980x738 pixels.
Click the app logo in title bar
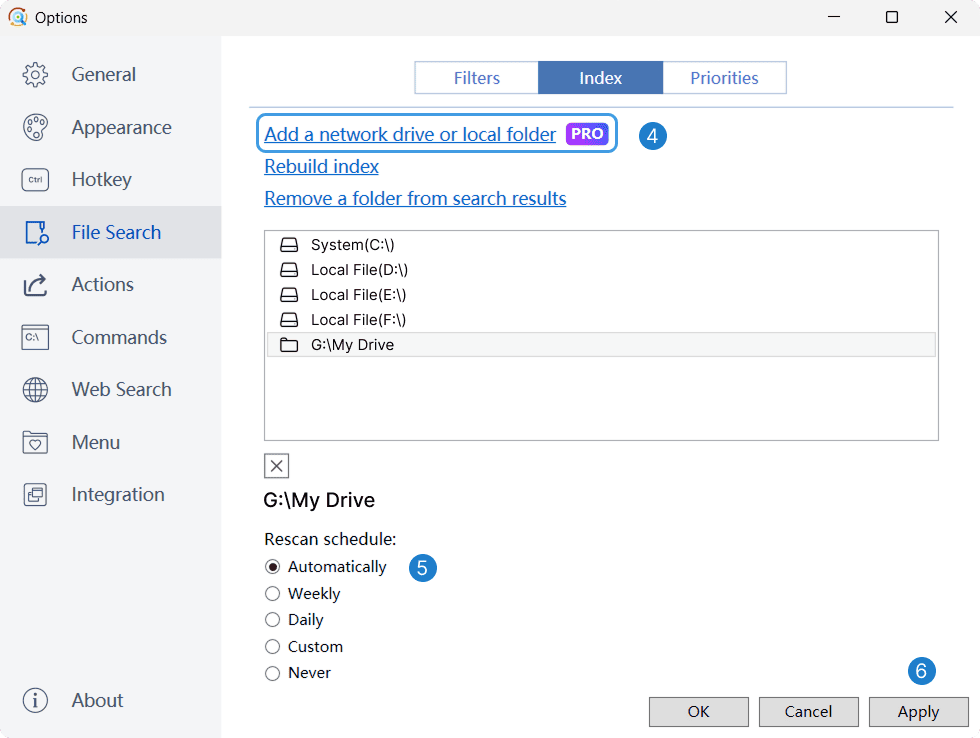[18, 17]
